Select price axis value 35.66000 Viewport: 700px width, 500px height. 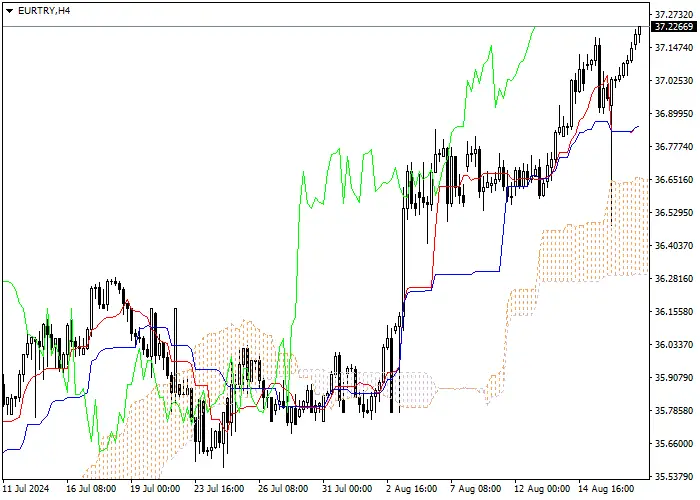(x=674, y=443)
